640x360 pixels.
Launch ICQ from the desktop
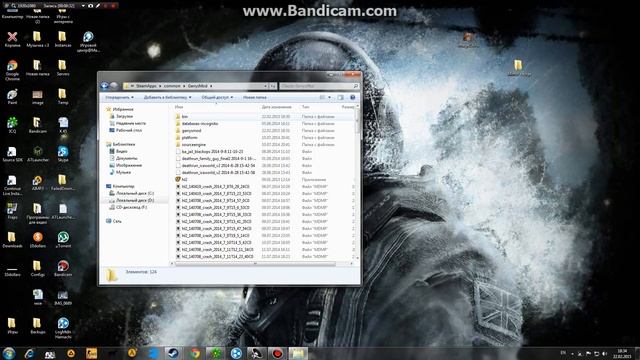tap(12, 125)
